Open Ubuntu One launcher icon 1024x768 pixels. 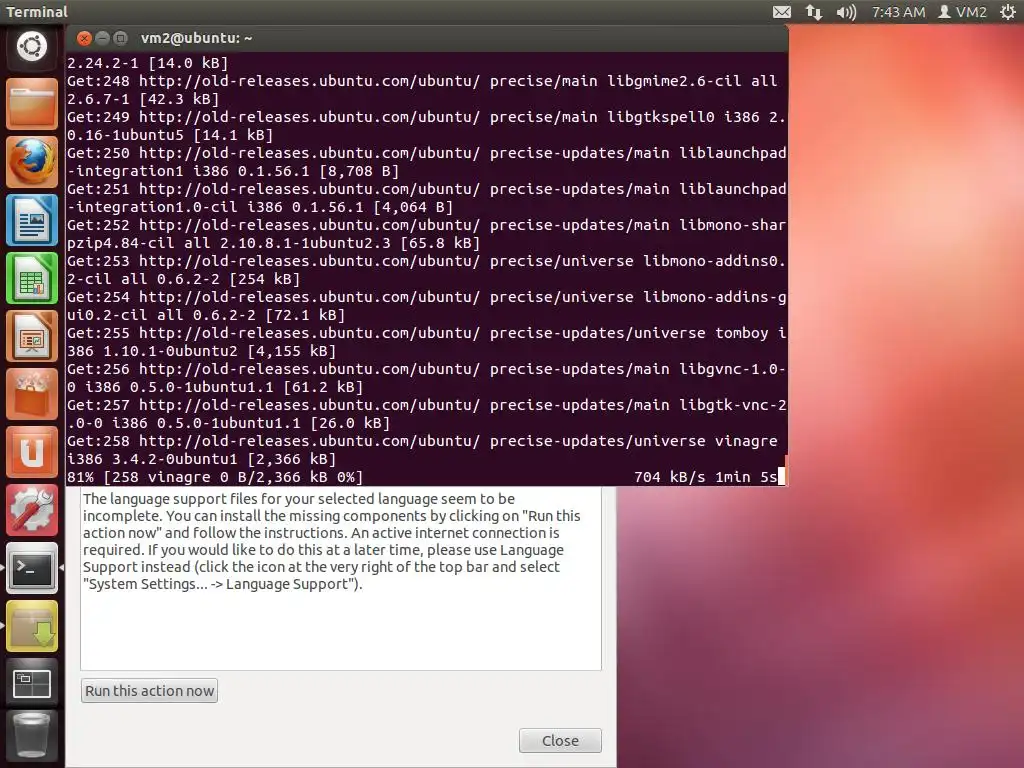click(x=31, y=453)
